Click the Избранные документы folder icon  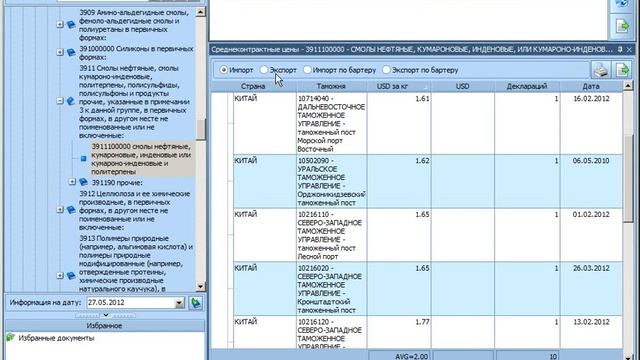pyautogui.click(x=10, y=338)
